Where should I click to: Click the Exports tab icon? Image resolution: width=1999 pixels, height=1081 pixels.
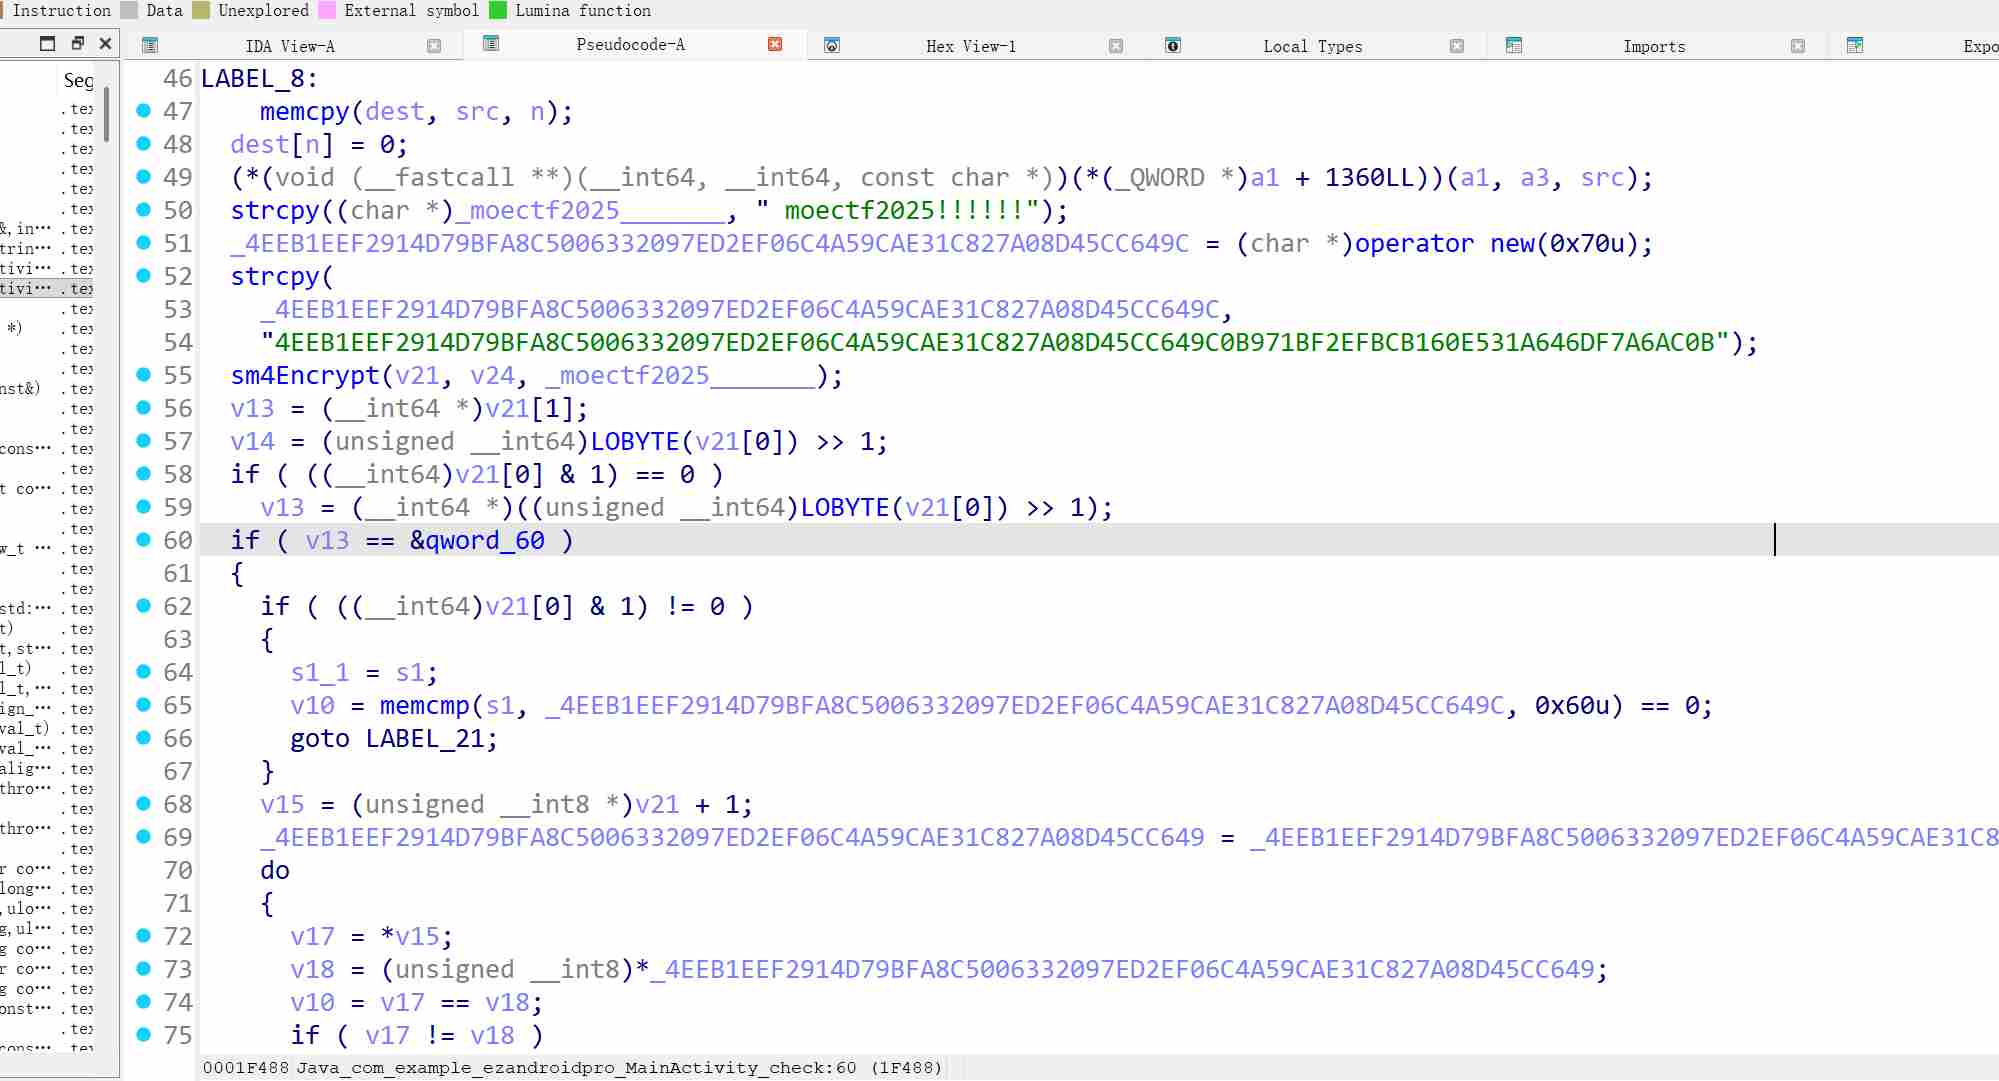click(1855, 45)
